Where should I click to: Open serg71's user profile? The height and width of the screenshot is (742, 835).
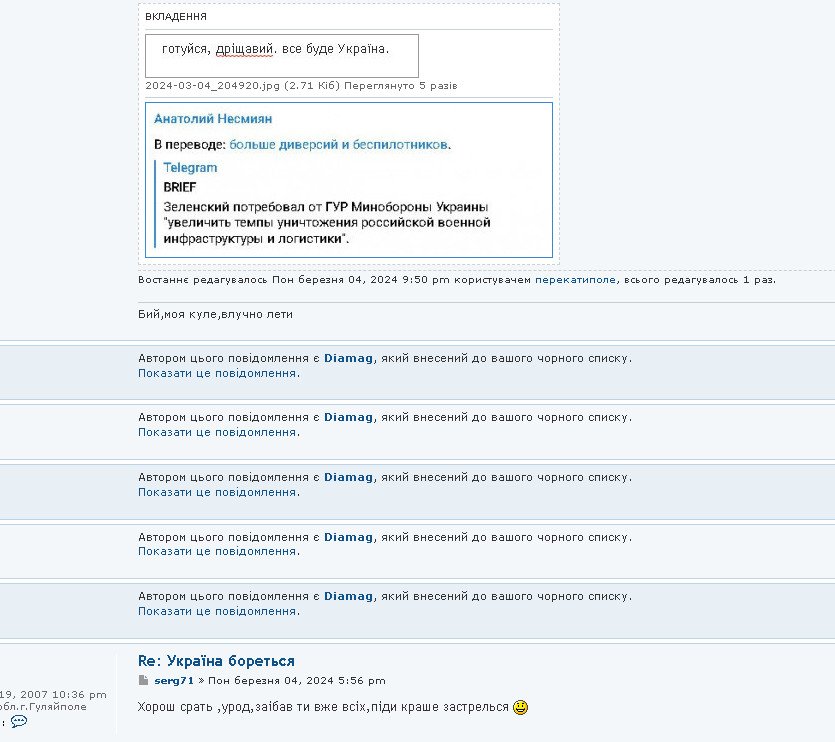tap(174, 681)
